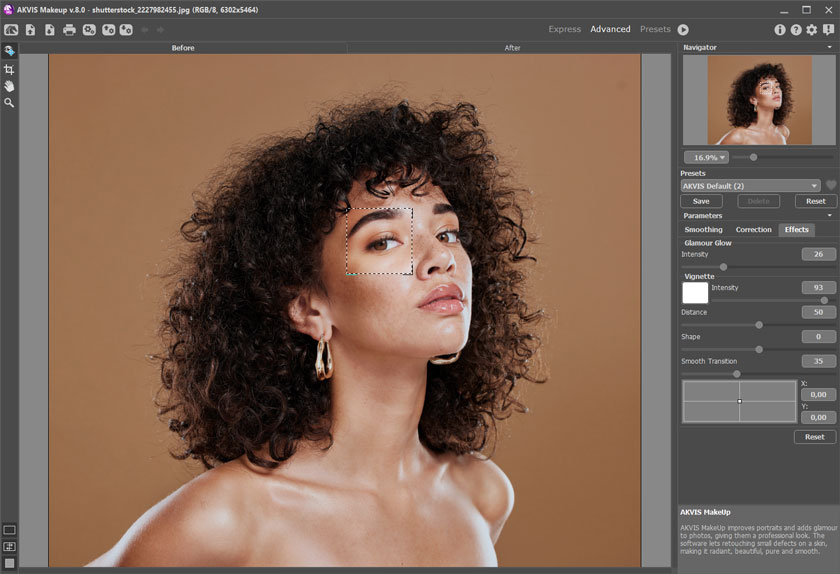Show the Before image tab

click(183, 48)
